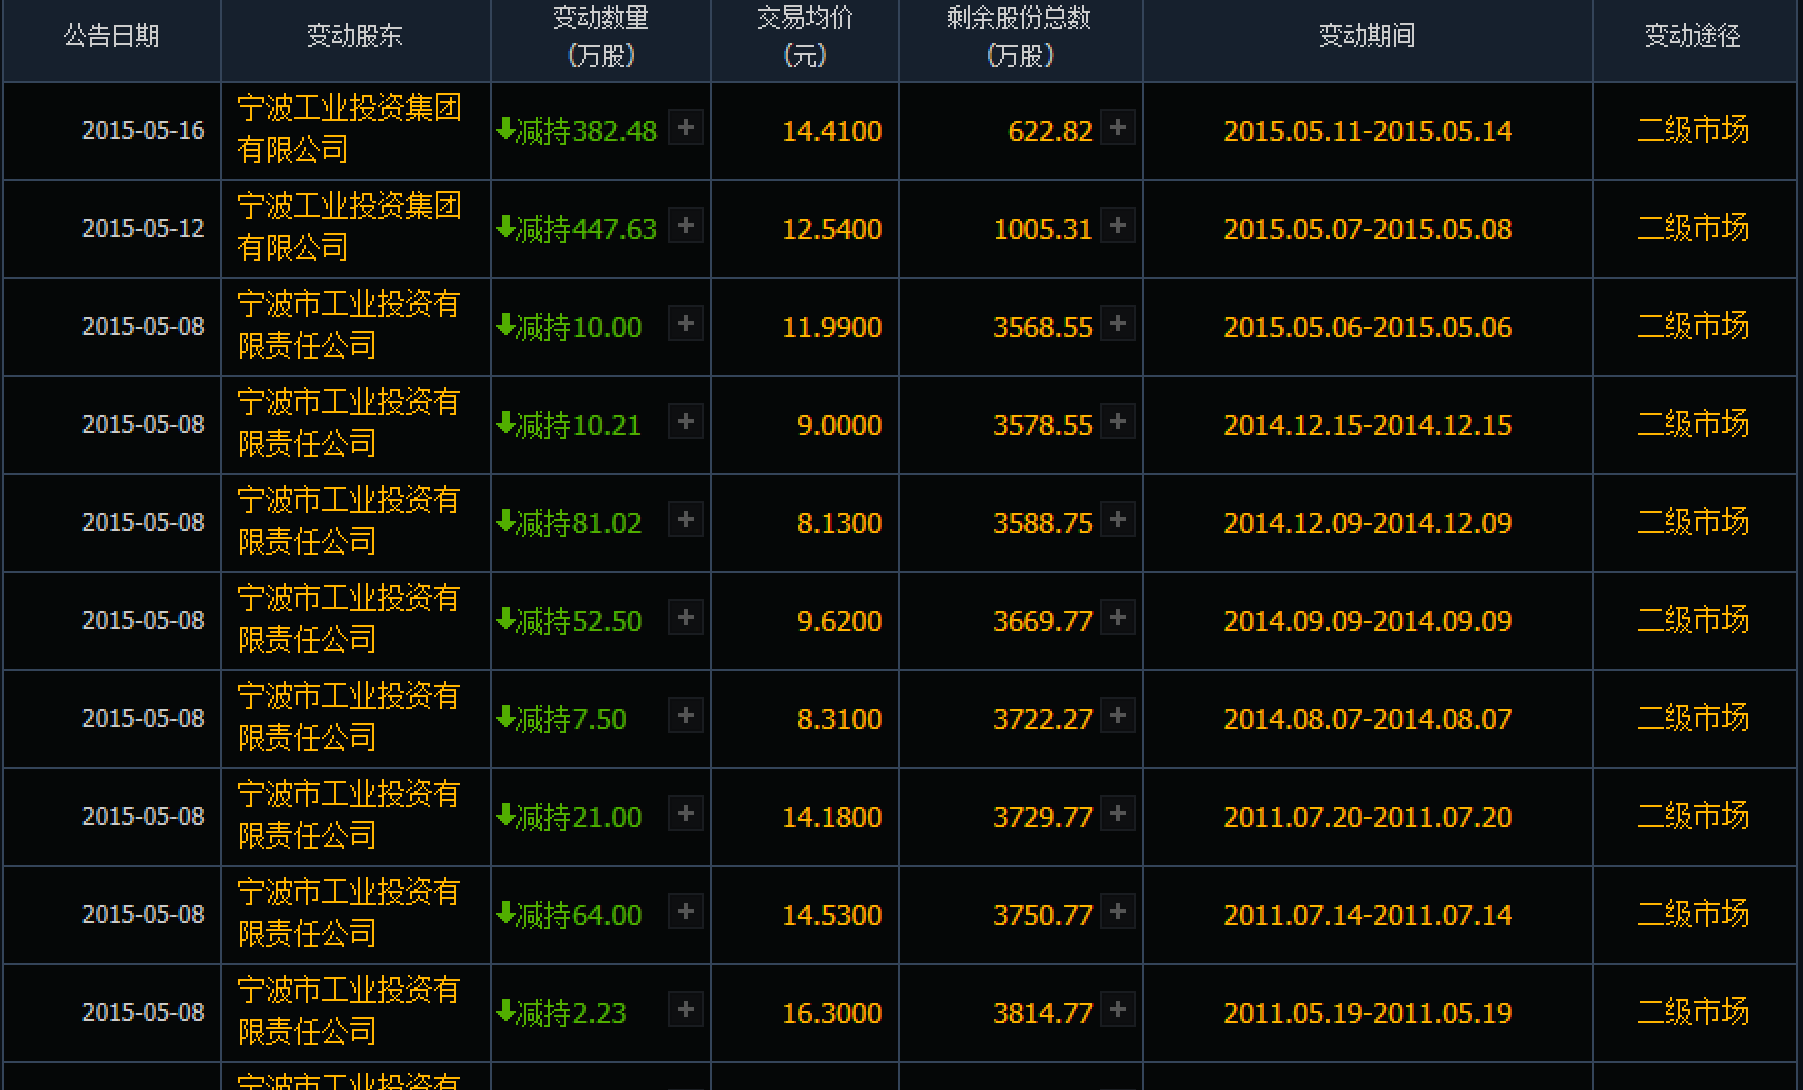
Task: Click the period 2015.05.11-2015.05.14
Action: pos(1368,131)
